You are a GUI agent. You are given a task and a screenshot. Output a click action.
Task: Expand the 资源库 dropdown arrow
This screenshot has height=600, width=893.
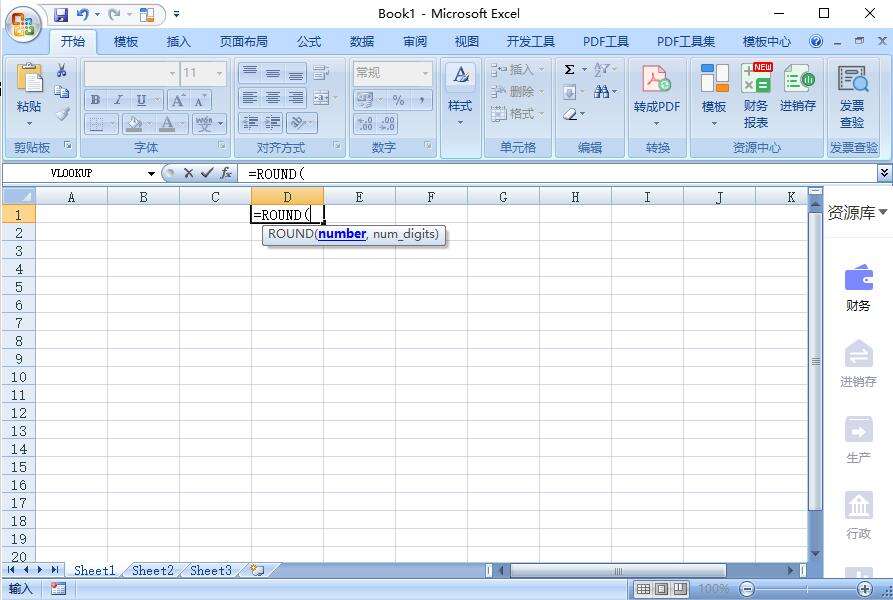pos(883,212)
